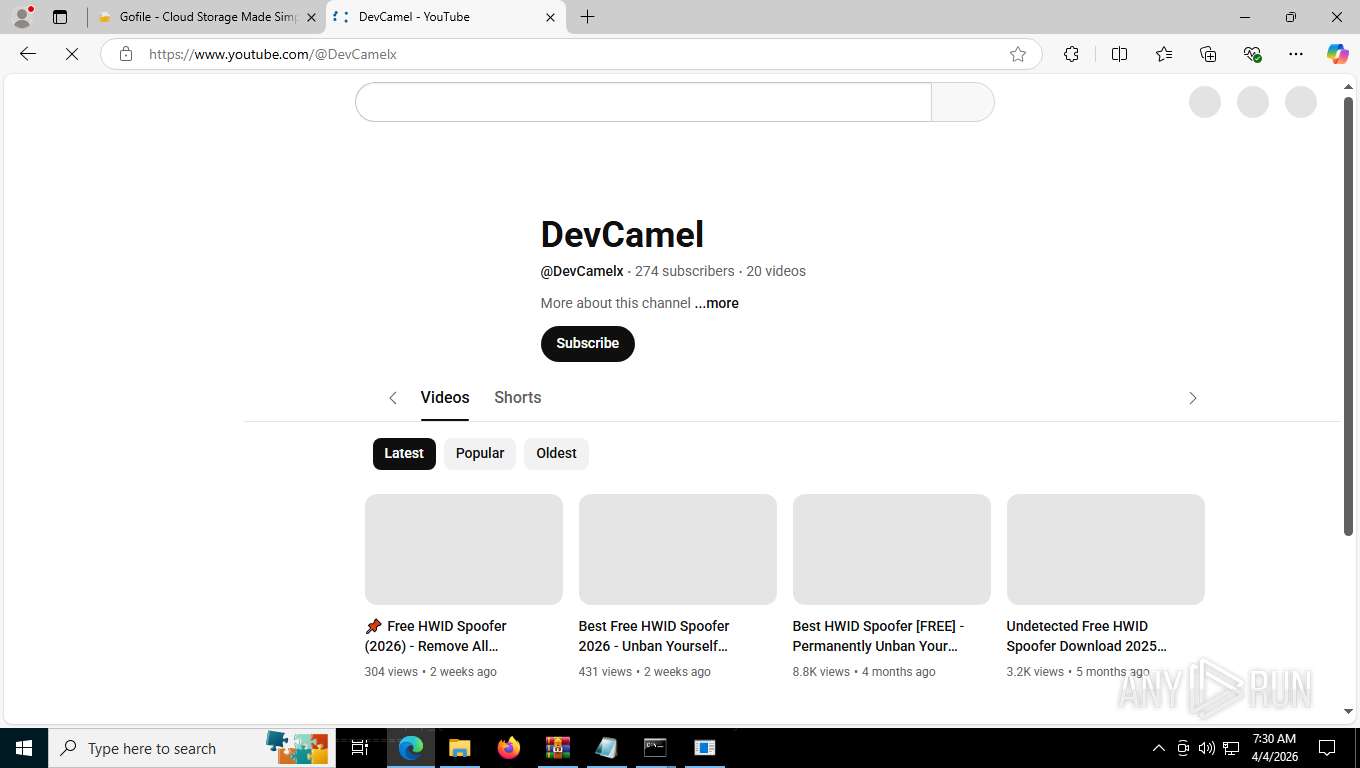
Task: Select DevCamel - YouTube tab
Action: coord(445,17)
